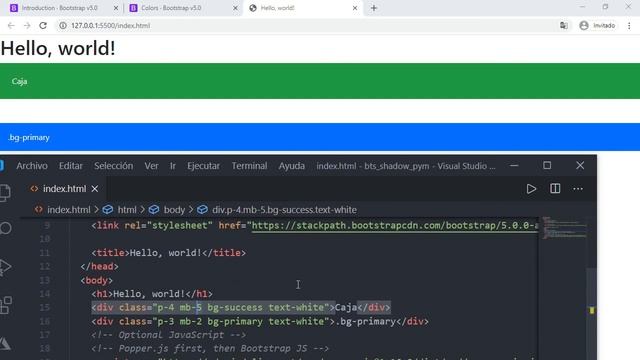Open the Ayuda menu
640x360 pixels.
291,166
